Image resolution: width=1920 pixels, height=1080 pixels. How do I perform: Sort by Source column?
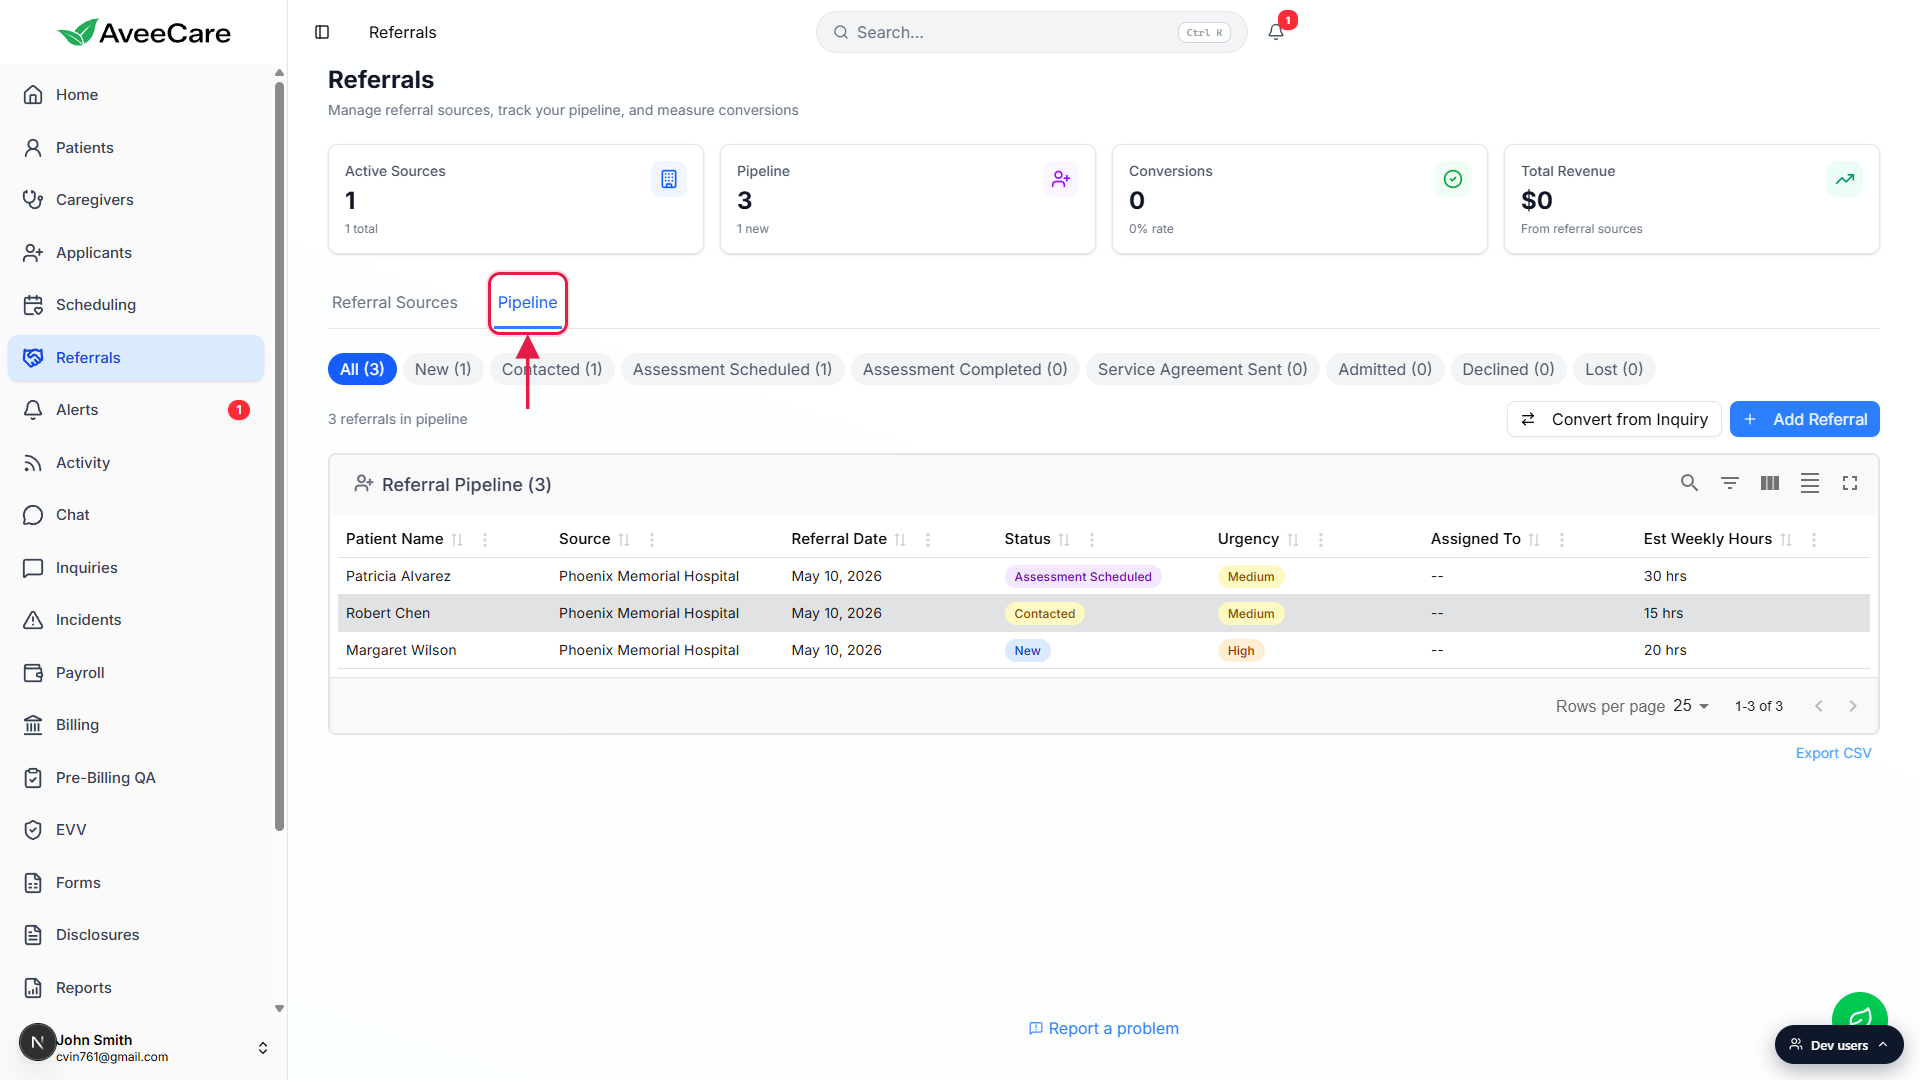pos(624,540)
